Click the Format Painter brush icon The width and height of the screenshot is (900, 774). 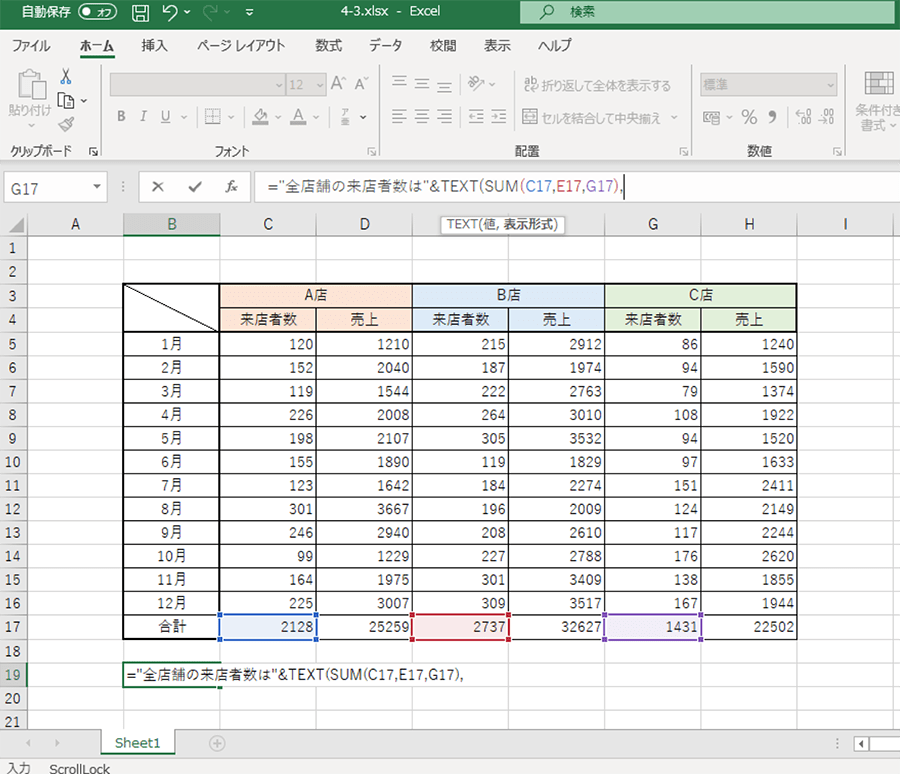[x=66, y=124]
